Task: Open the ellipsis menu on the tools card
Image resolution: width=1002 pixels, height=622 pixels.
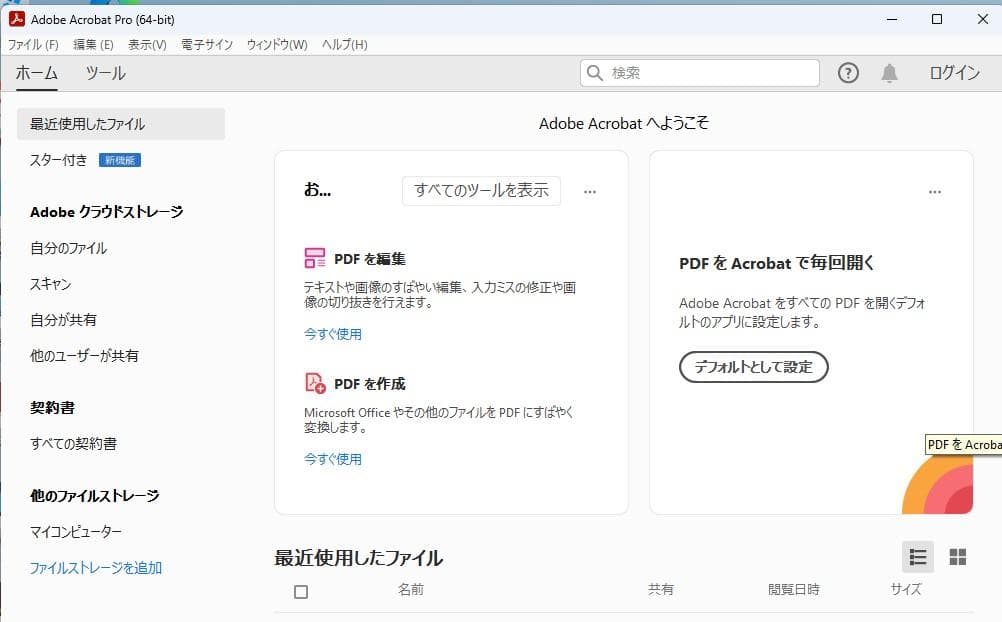Action: (x=590, y=191)
